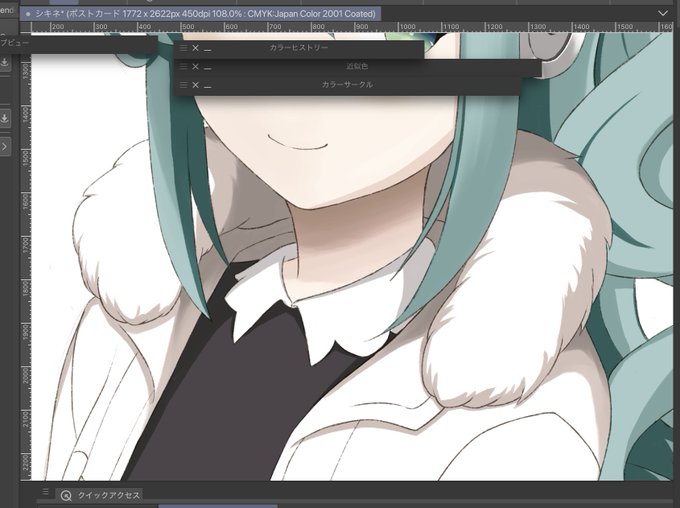Image resolution: width=680 pixels, height=508 pixels.
Task: Switch to the クイックアクセス tab
Action: (99, 495)
